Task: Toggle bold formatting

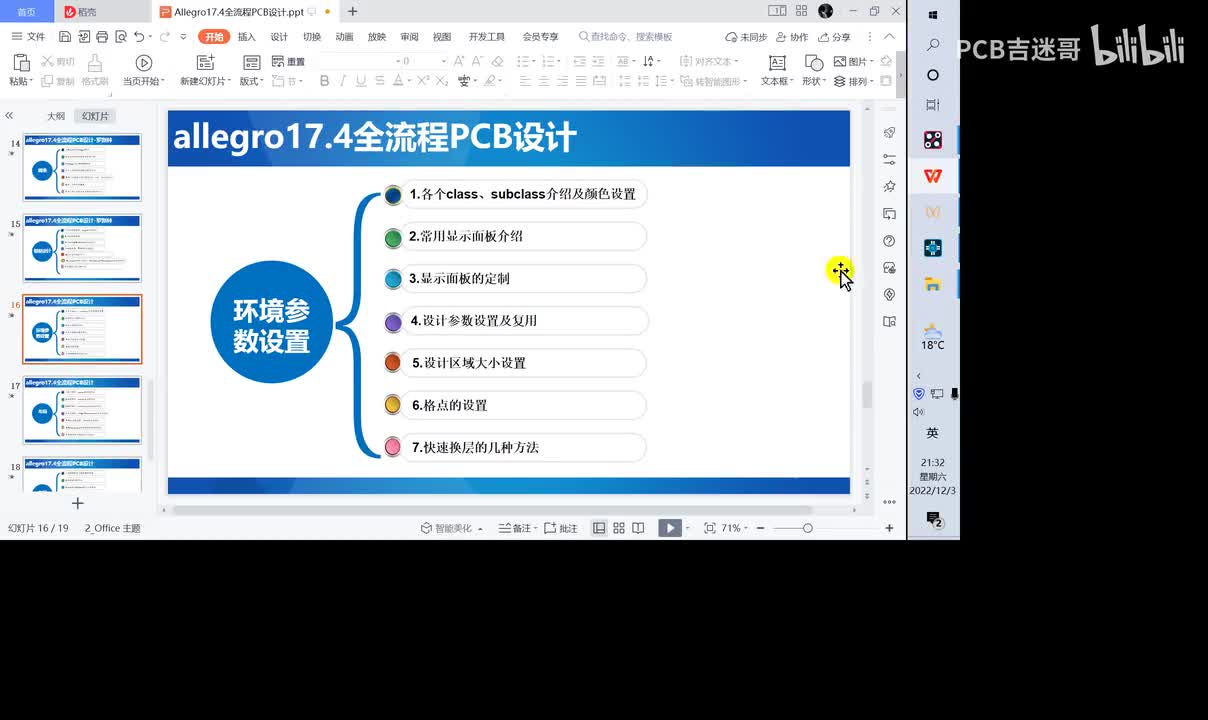Action: 325,81
